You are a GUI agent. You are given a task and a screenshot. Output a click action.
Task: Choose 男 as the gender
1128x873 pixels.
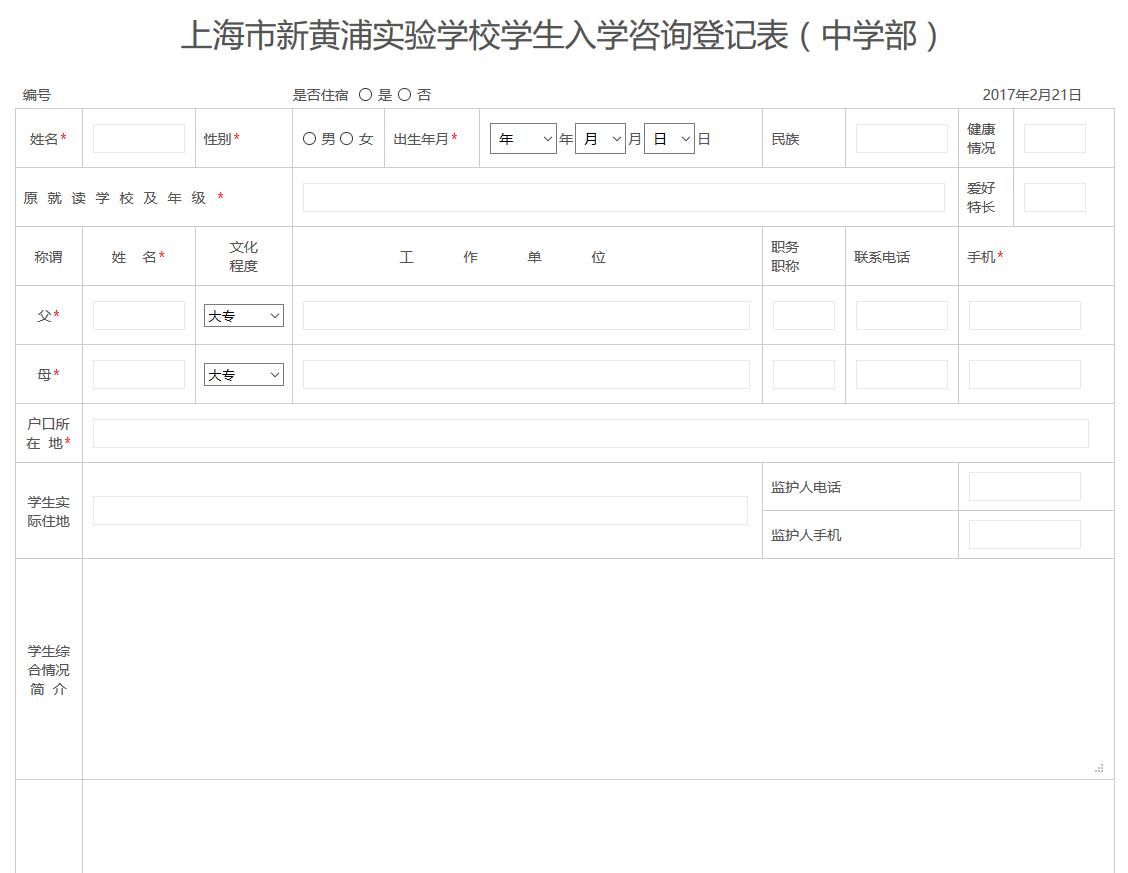click(309, 139)
